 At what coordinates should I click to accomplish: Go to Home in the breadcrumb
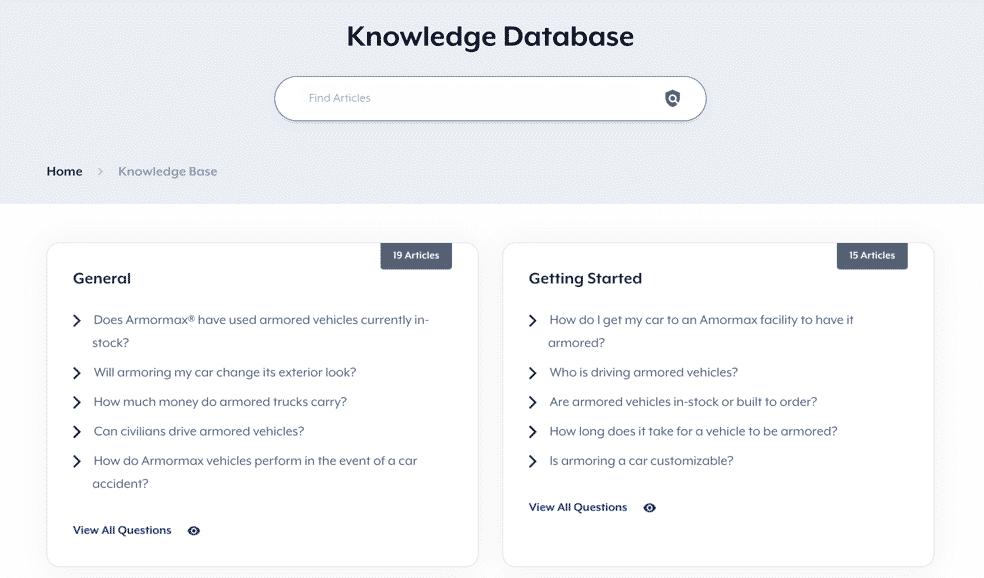(x=64, y=171)
